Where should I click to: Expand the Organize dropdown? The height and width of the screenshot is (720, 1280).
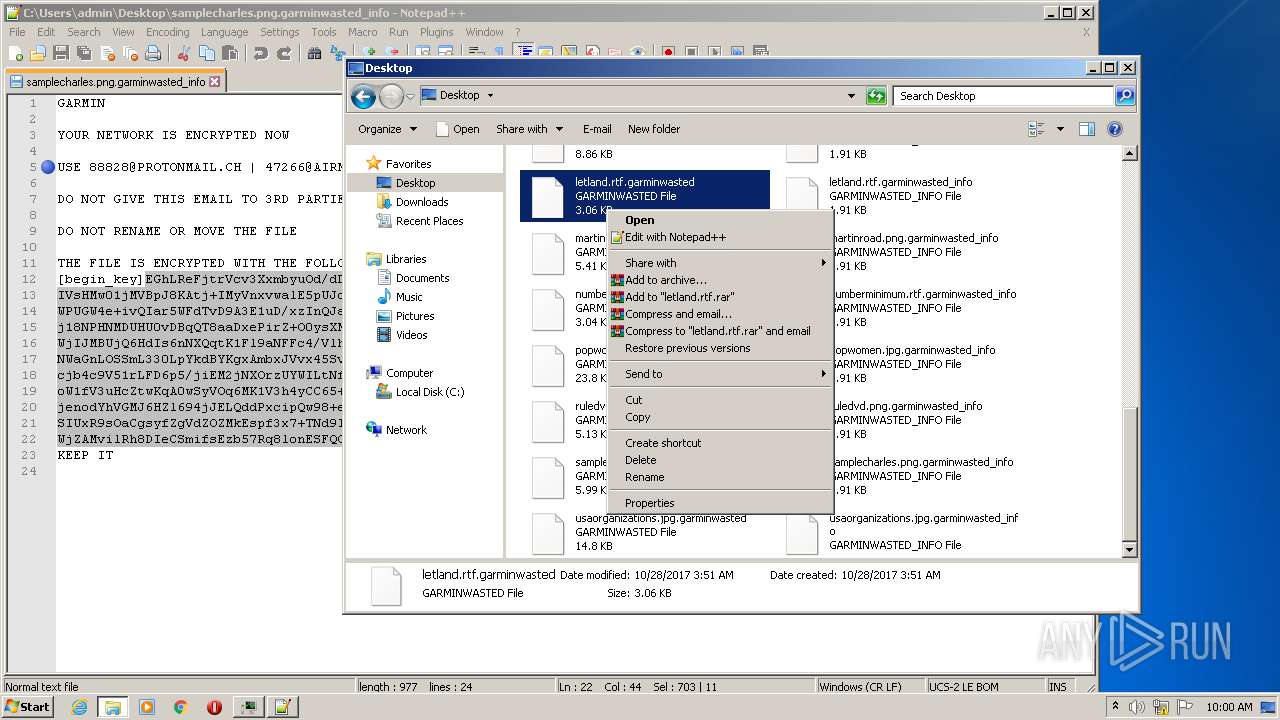[387, 129]
